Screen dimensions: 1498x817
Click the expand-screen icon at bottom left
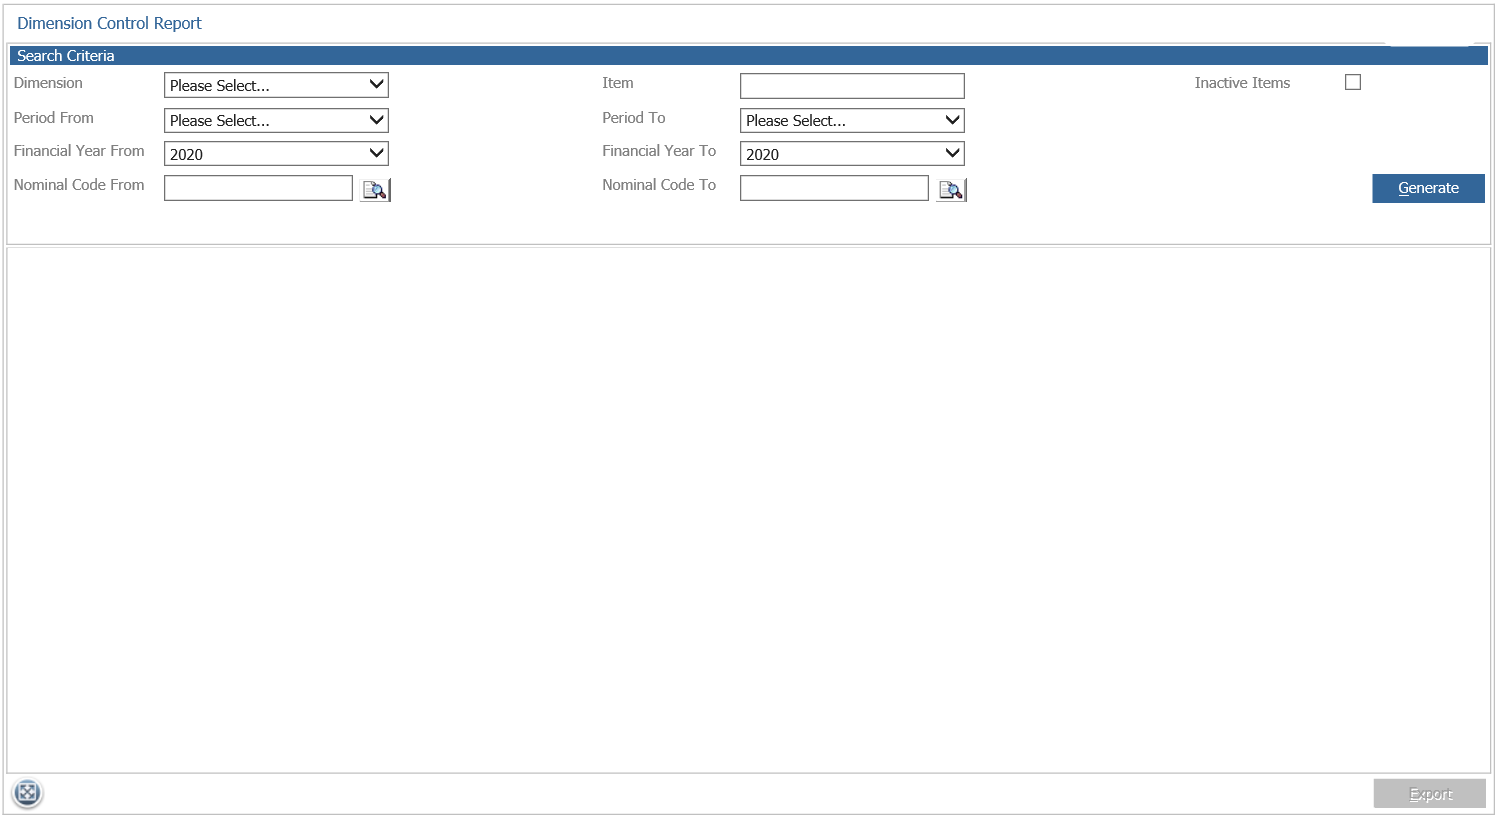tap(27, 793)
